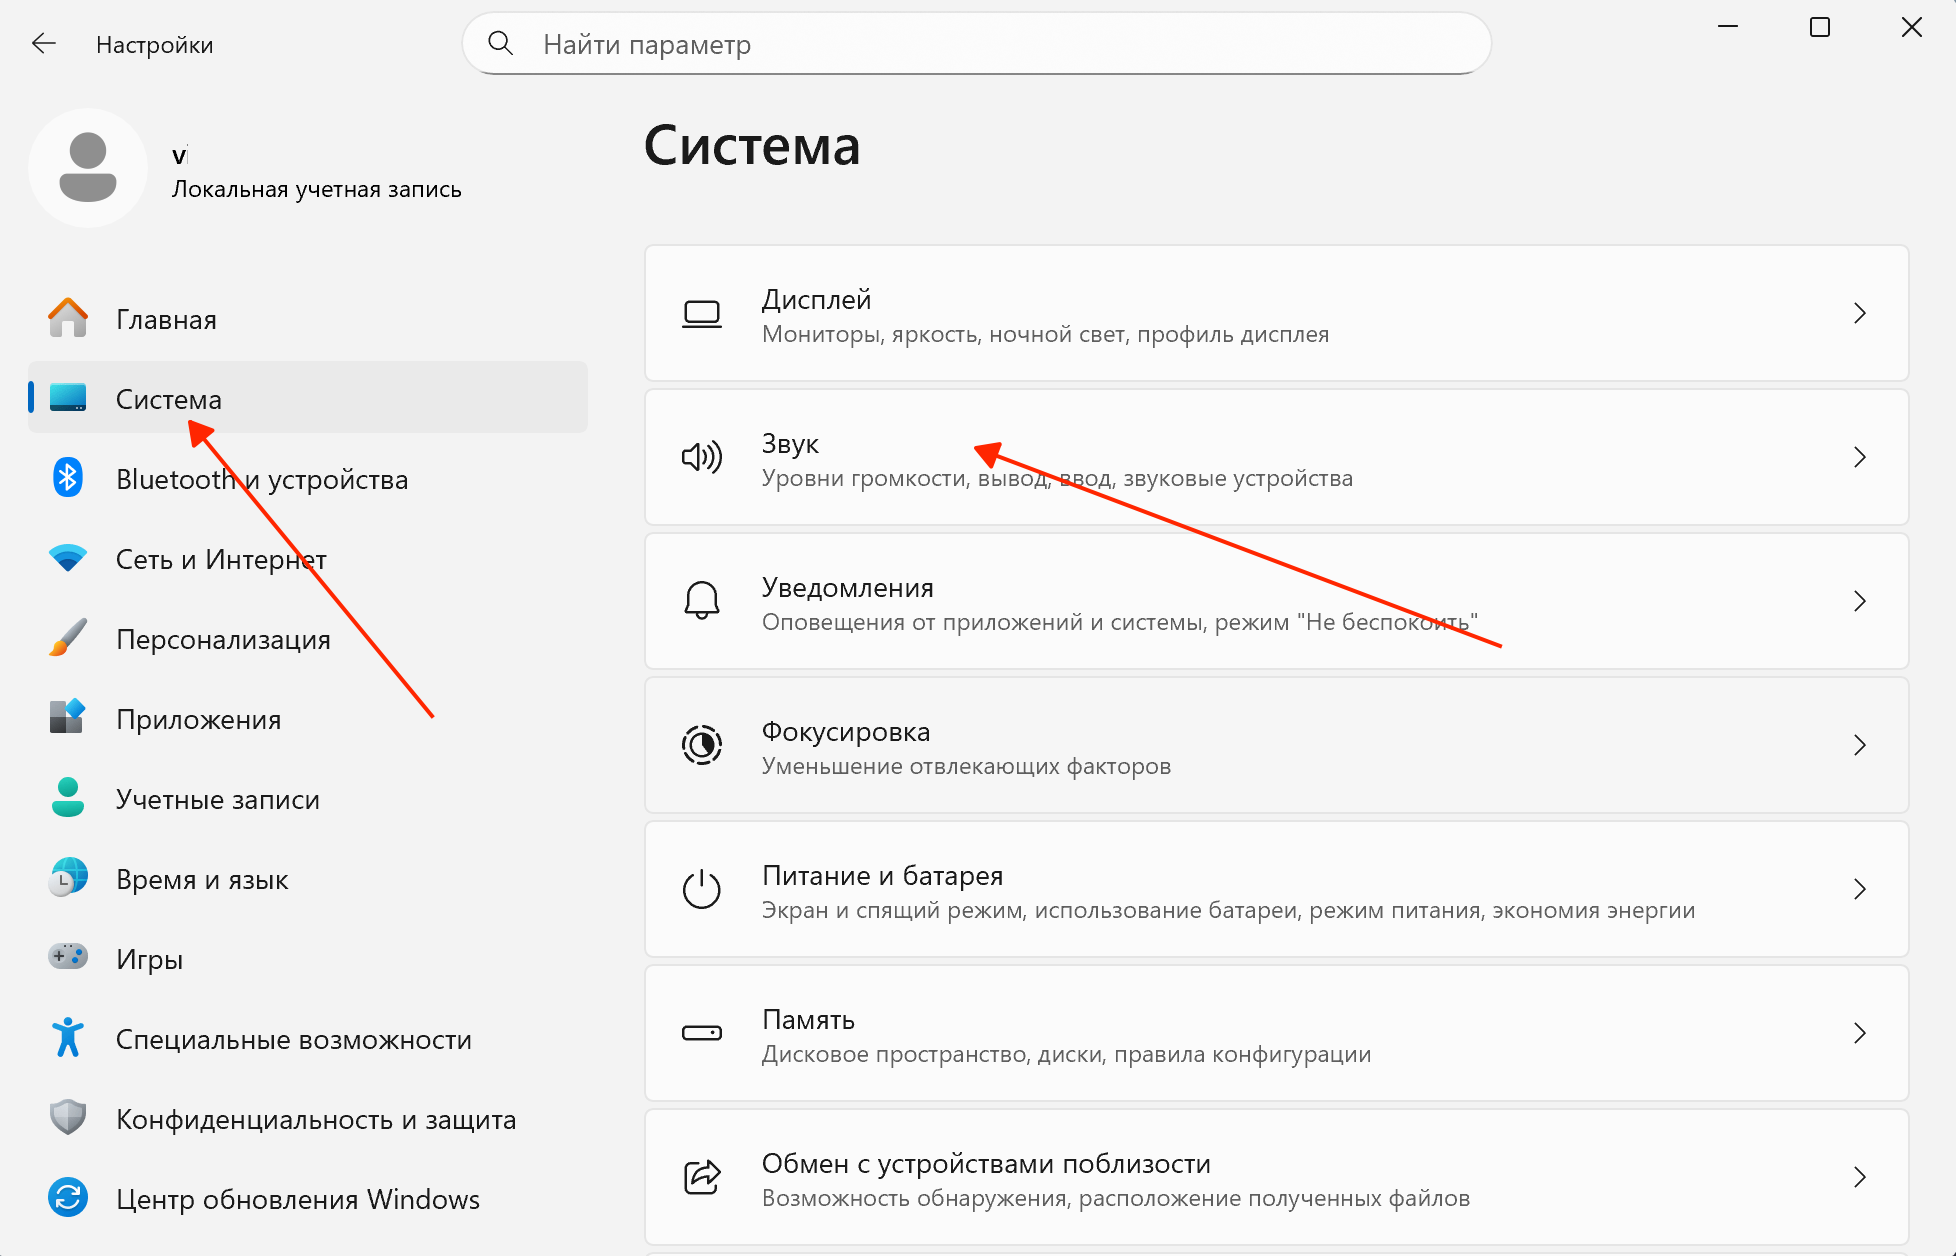Image resolution: width=1956 pixels, height=1256 pixels.
Task: Click the paintbrush Персонализация icon
Action: coord(68,638)
